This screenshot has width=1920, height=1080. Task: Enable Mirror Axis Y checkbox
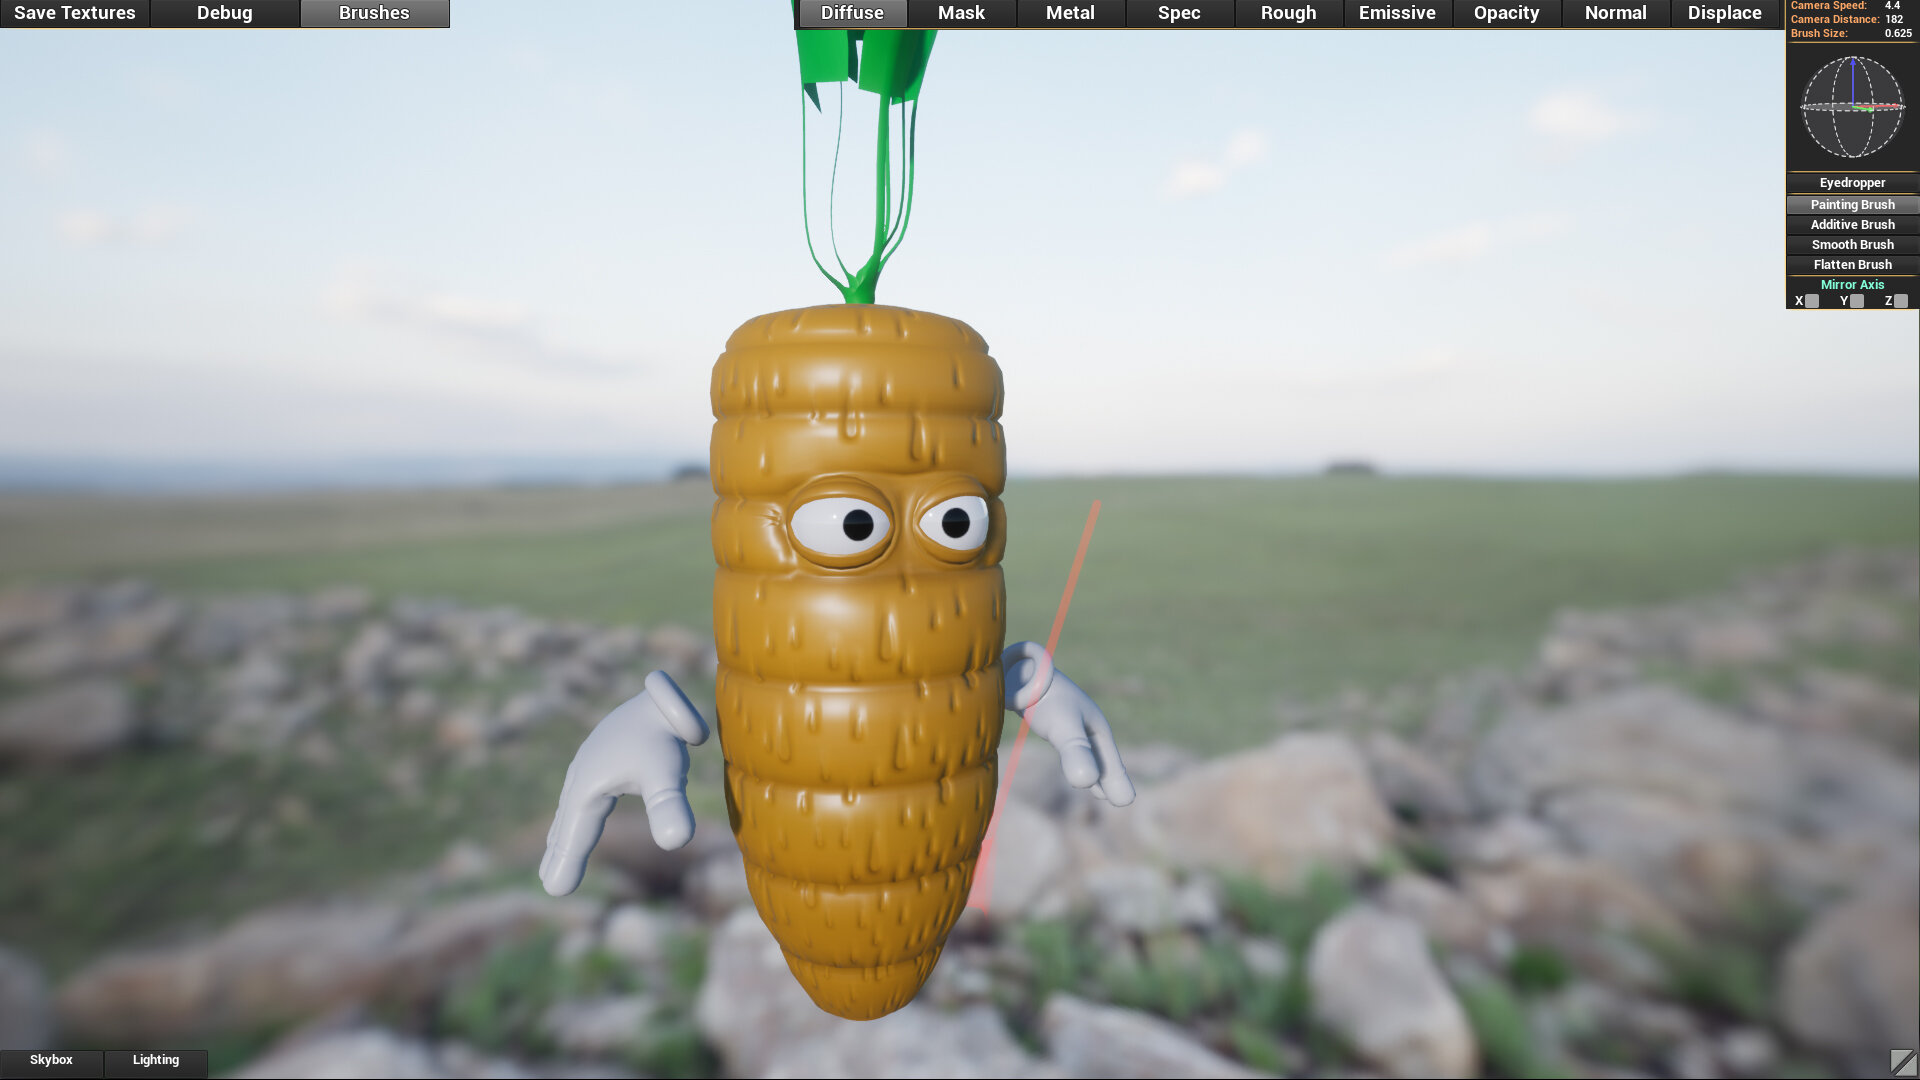pos(1857,301)
